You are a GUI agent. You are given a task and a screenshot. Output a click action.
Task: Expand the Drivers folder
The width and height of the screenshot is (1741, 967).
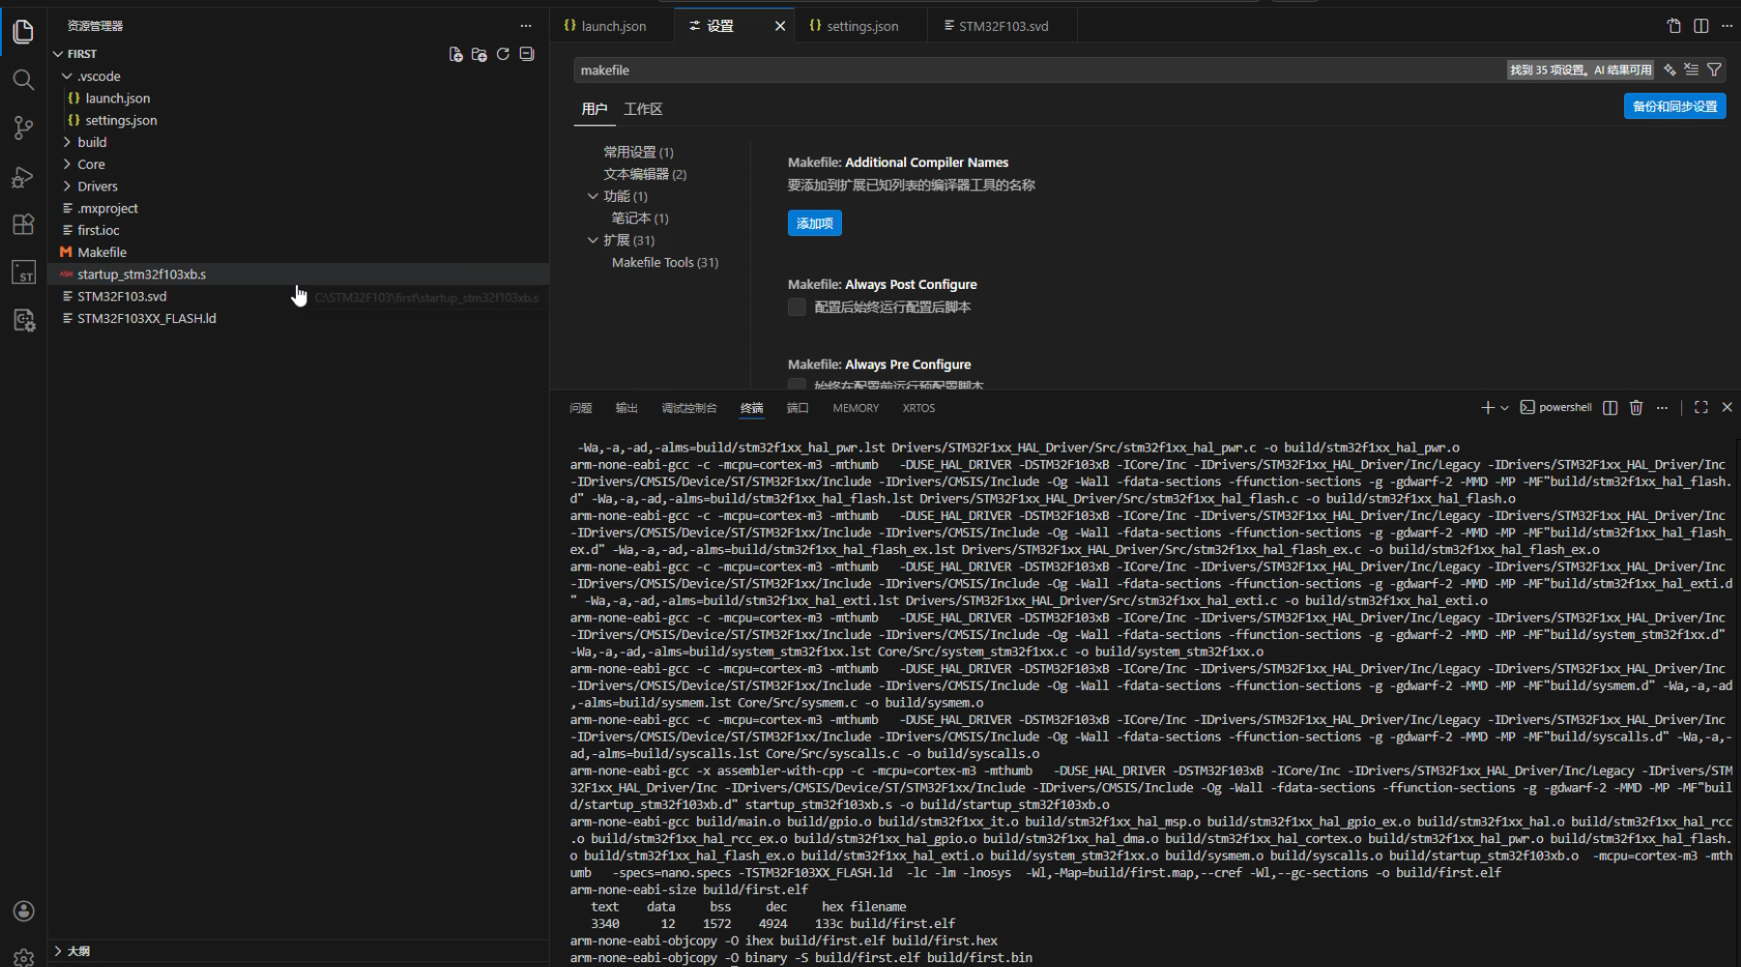tap(97, 186)
